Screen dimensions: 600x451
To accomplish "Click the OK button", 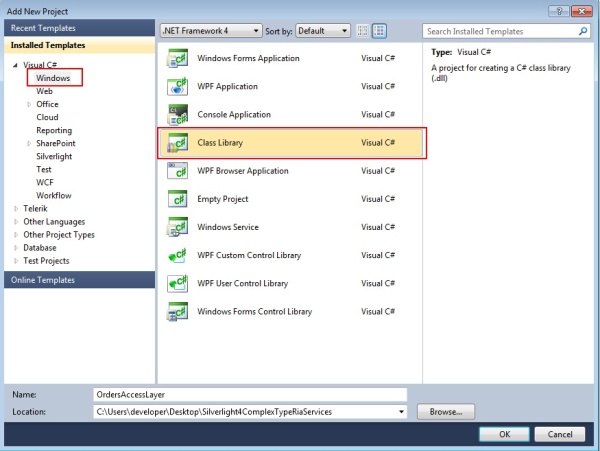I will pyautogui.click(x=504, y=434).
